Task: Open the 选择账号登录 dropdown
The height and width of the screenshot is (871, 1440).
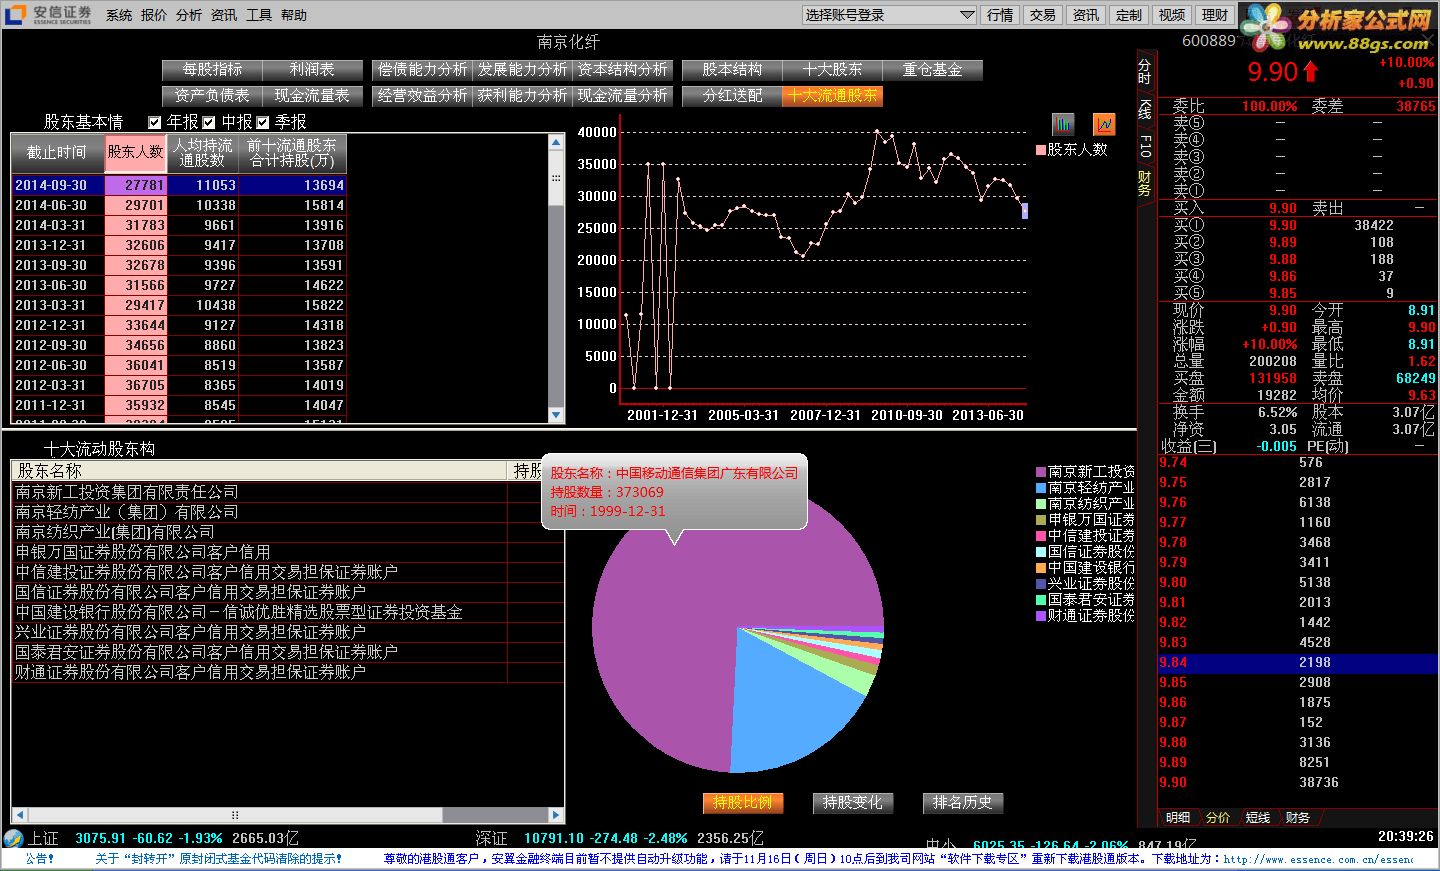Action: point(890,15)
